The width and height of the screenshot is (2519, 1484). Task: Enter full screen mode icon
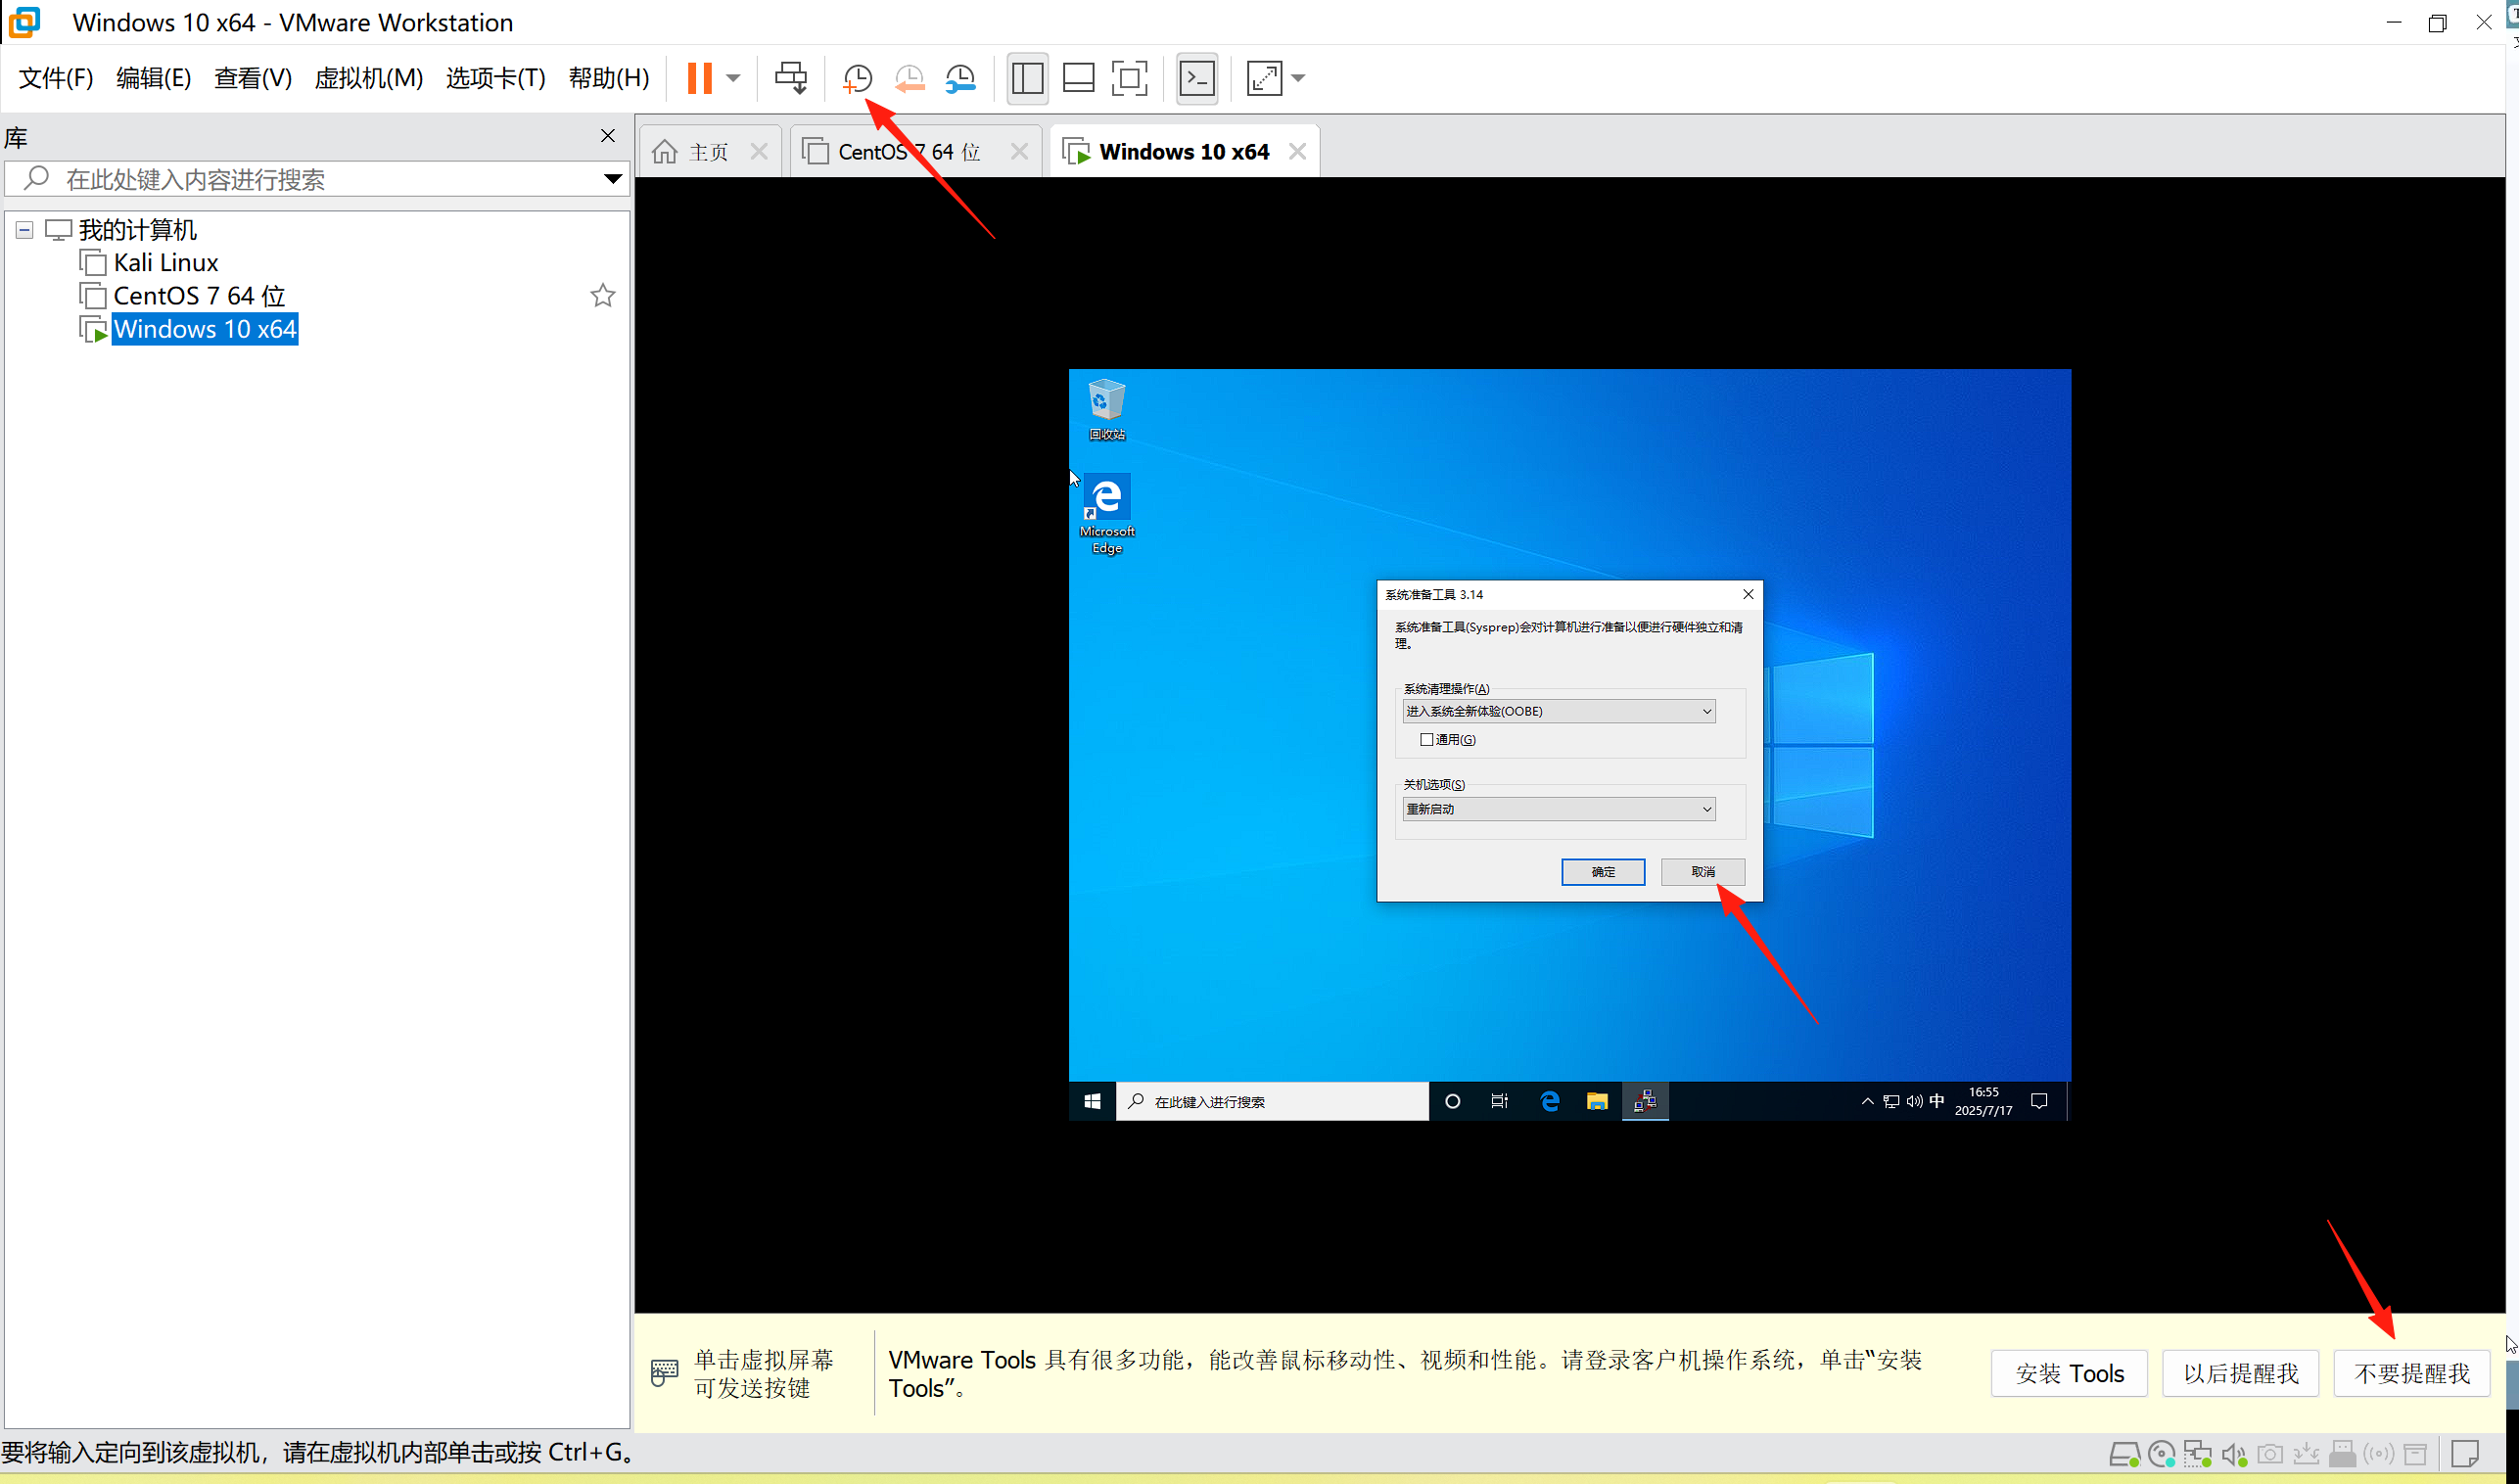click(1129, 78)
